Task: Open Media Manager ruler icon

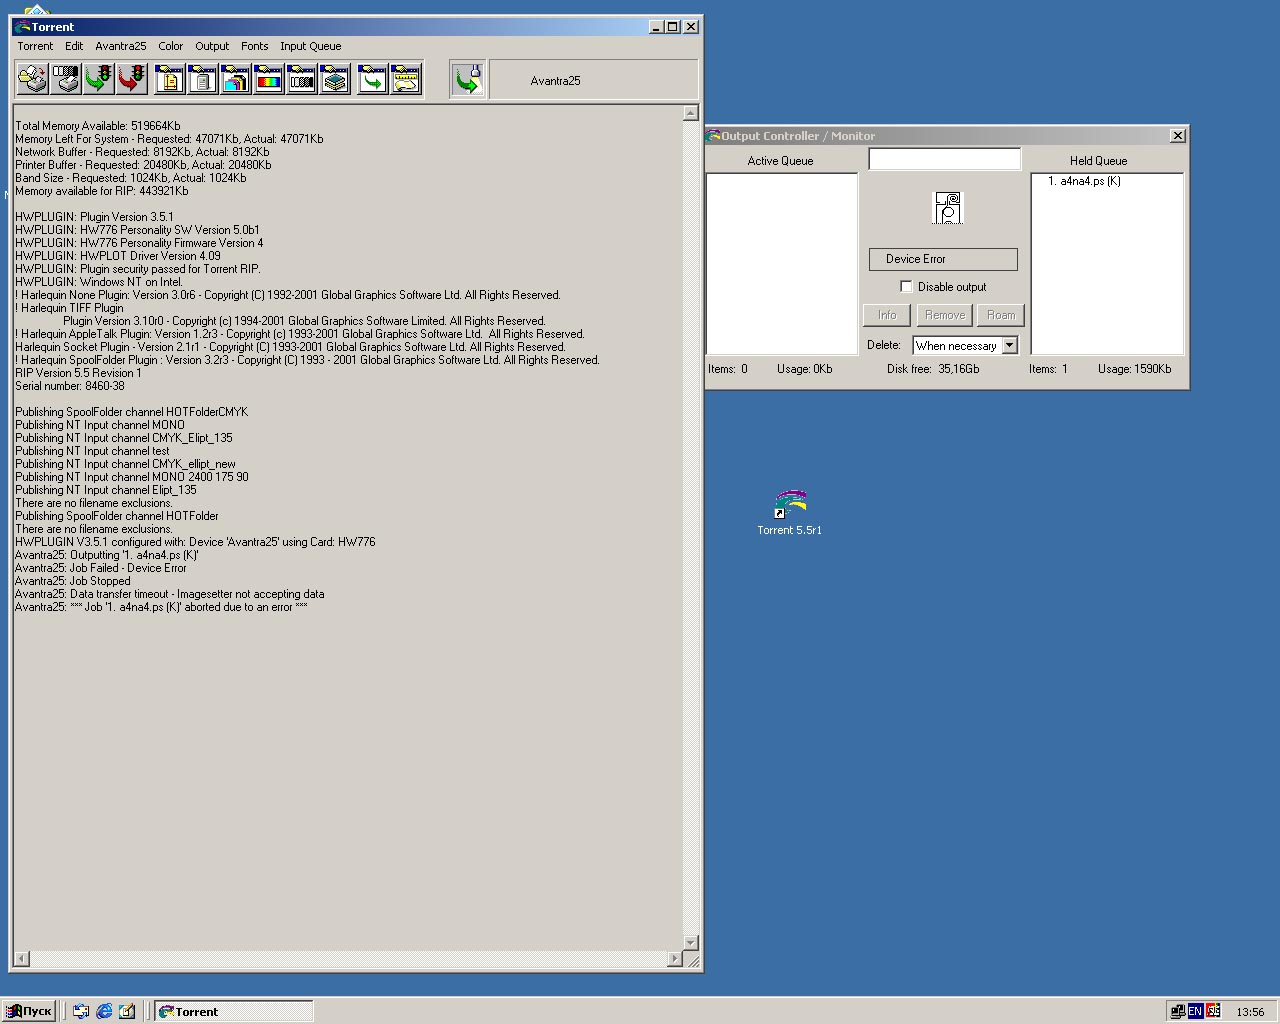Action: coord(406,79)
